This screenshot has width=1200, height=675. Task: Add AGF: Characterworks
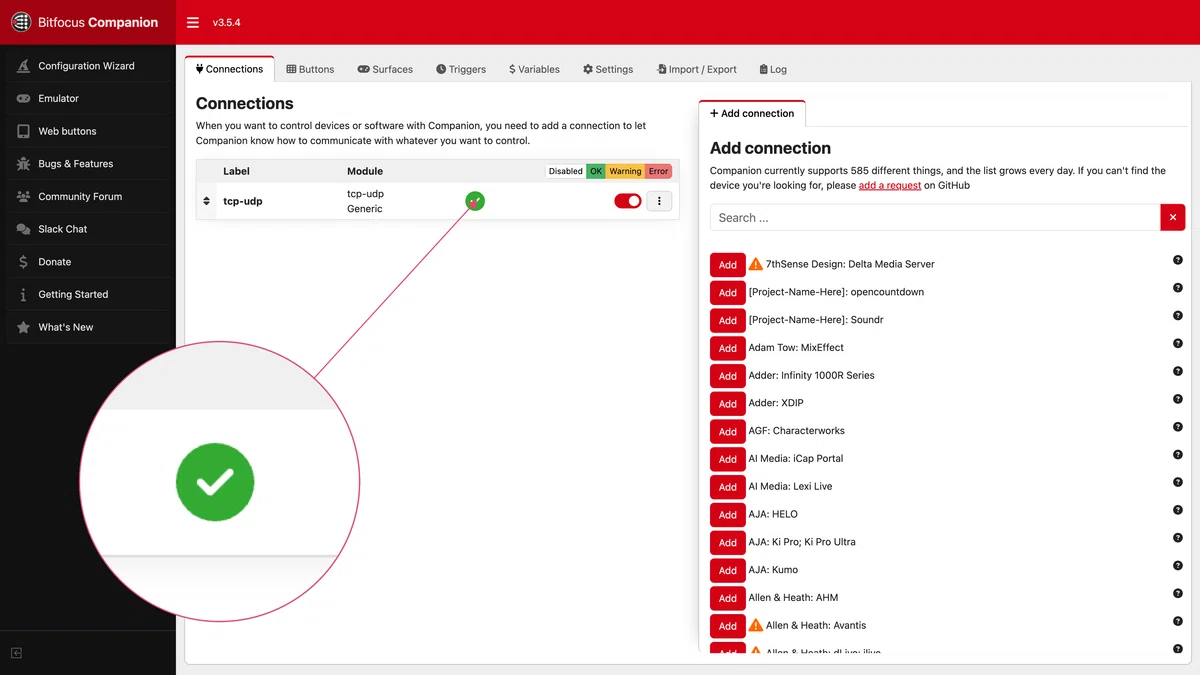click(727, 431)
